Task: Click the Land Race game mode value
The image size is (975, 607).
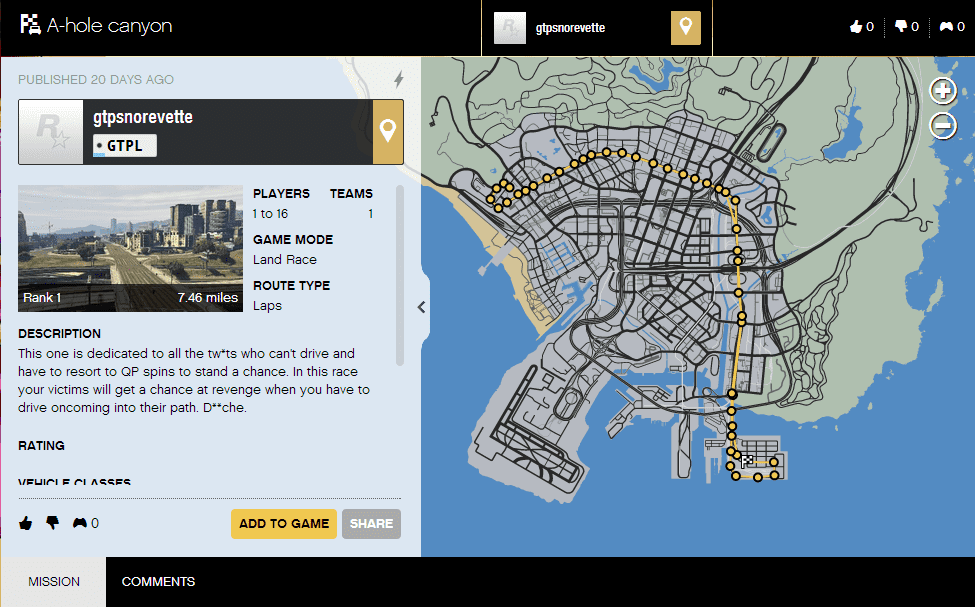Action: [x=285, y=259]
